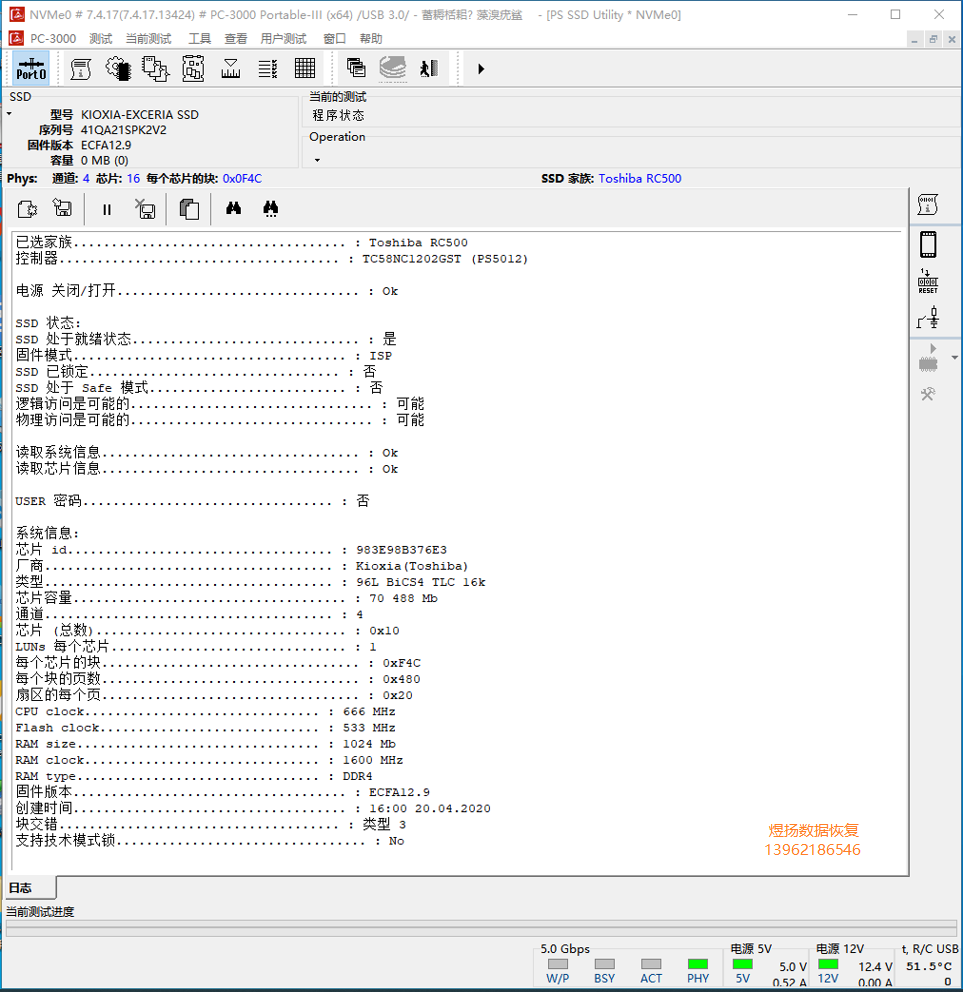Expand the Operation panel arrow
The width and height of the screenshot is (963, 992).
click(317, 160)
